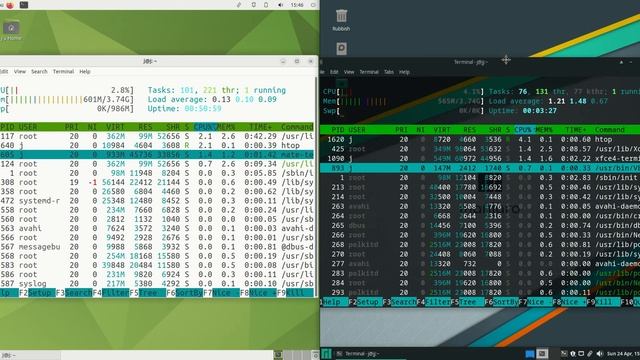Click F9 Kill in right htop
640x360 pixels.
click(603, 302)
